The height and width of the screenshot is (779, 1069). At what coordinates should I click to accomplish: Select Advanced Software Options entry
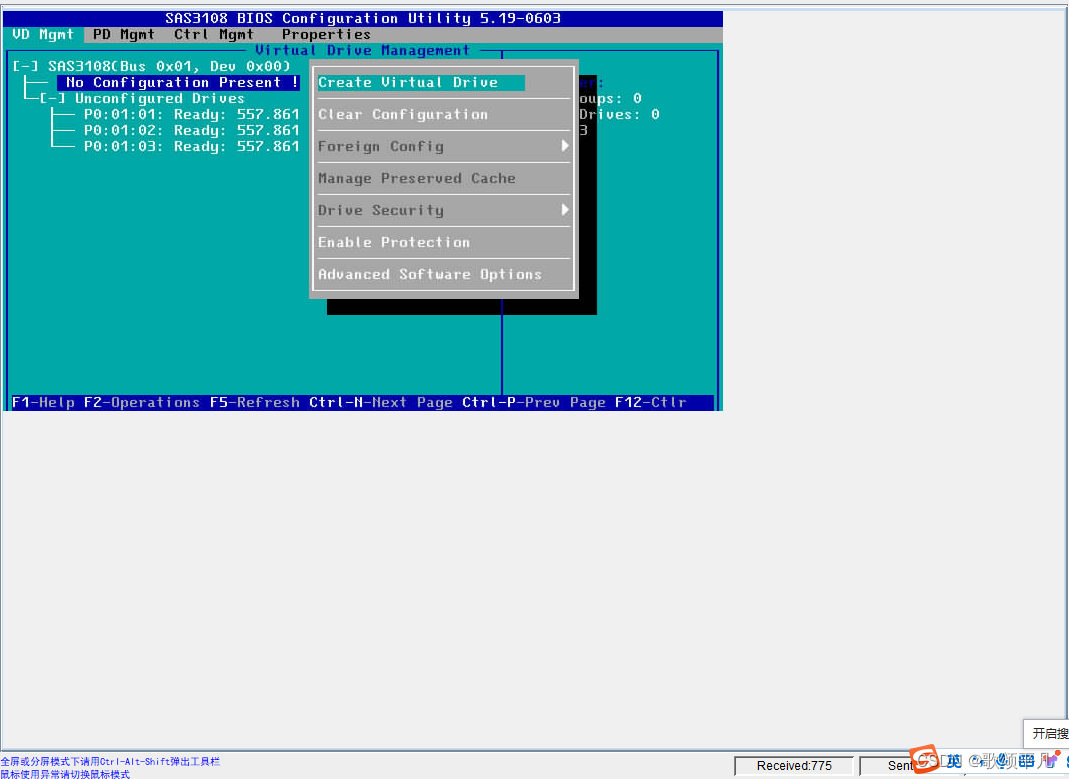click(x=430, y=275)
